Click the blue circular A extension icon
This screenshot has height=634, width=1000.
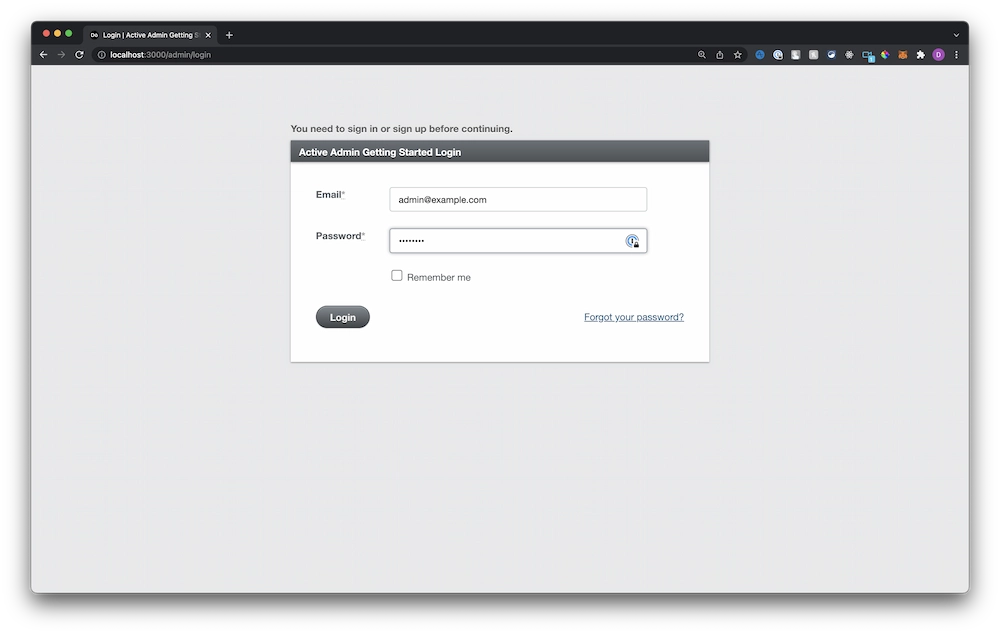[x=759, y=55]
